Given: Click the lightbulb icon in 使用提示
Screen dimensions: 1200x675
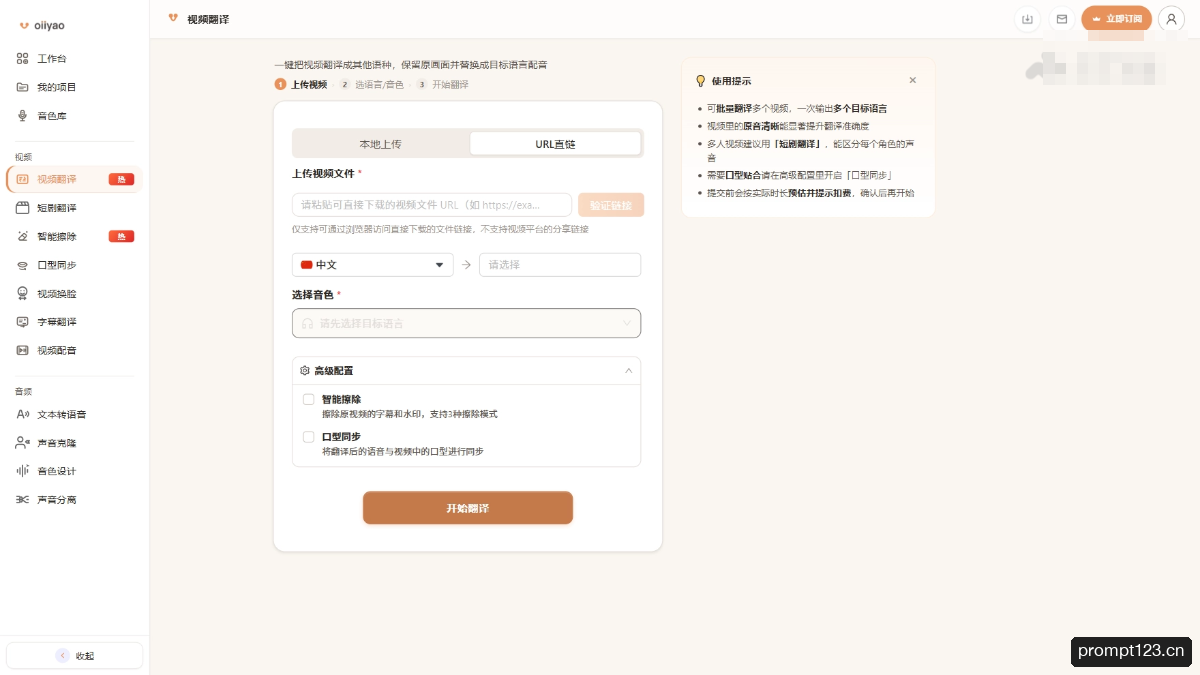Looking at the screenshot, I should [700, 81].
